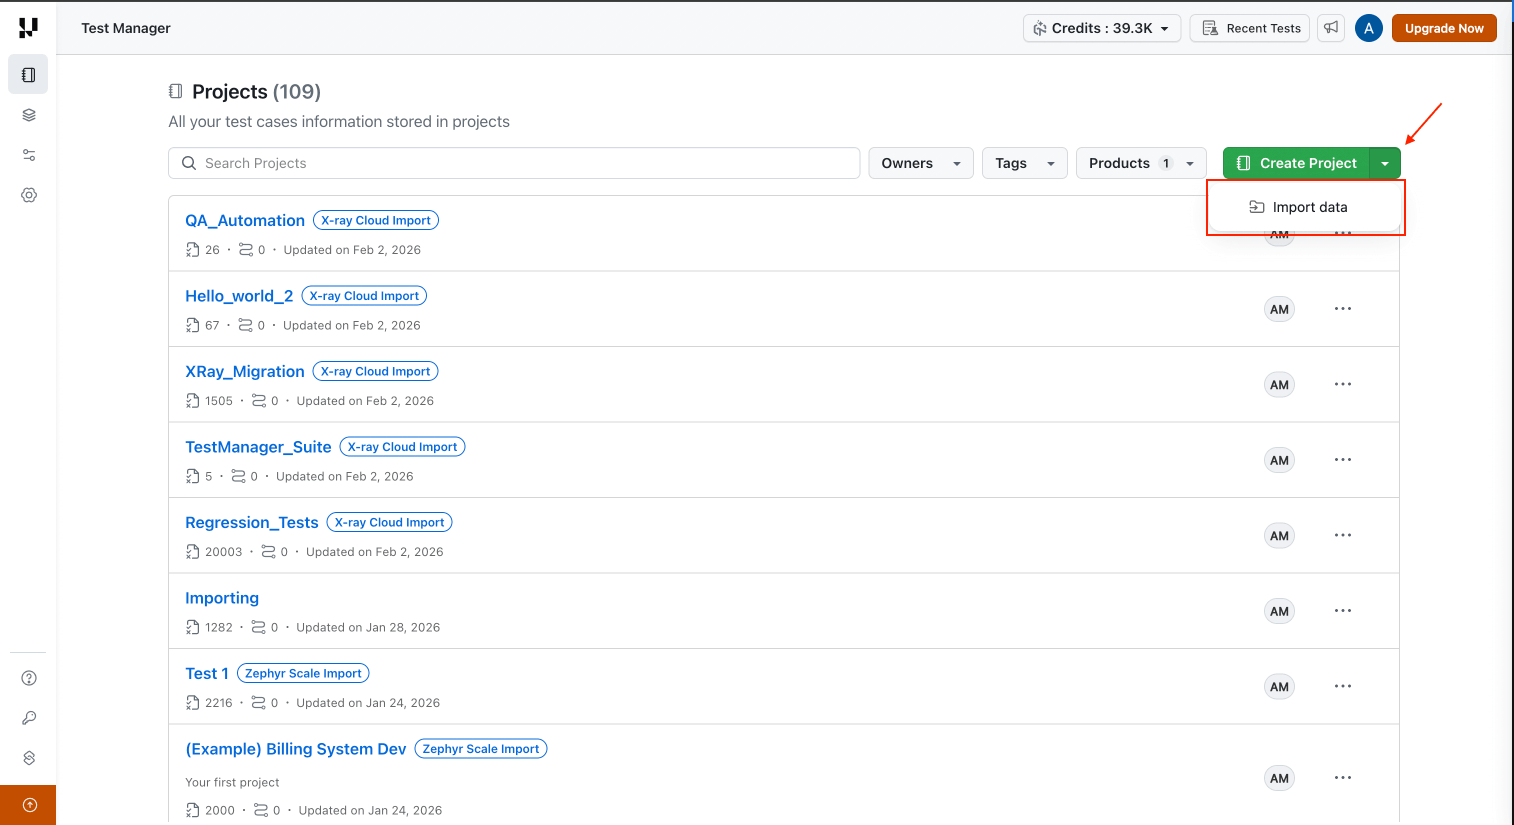The height and width of the screenshot is (825, 1514).
Task: Select the layers/stack icon in the sidebar
Action: coord(27,114)
